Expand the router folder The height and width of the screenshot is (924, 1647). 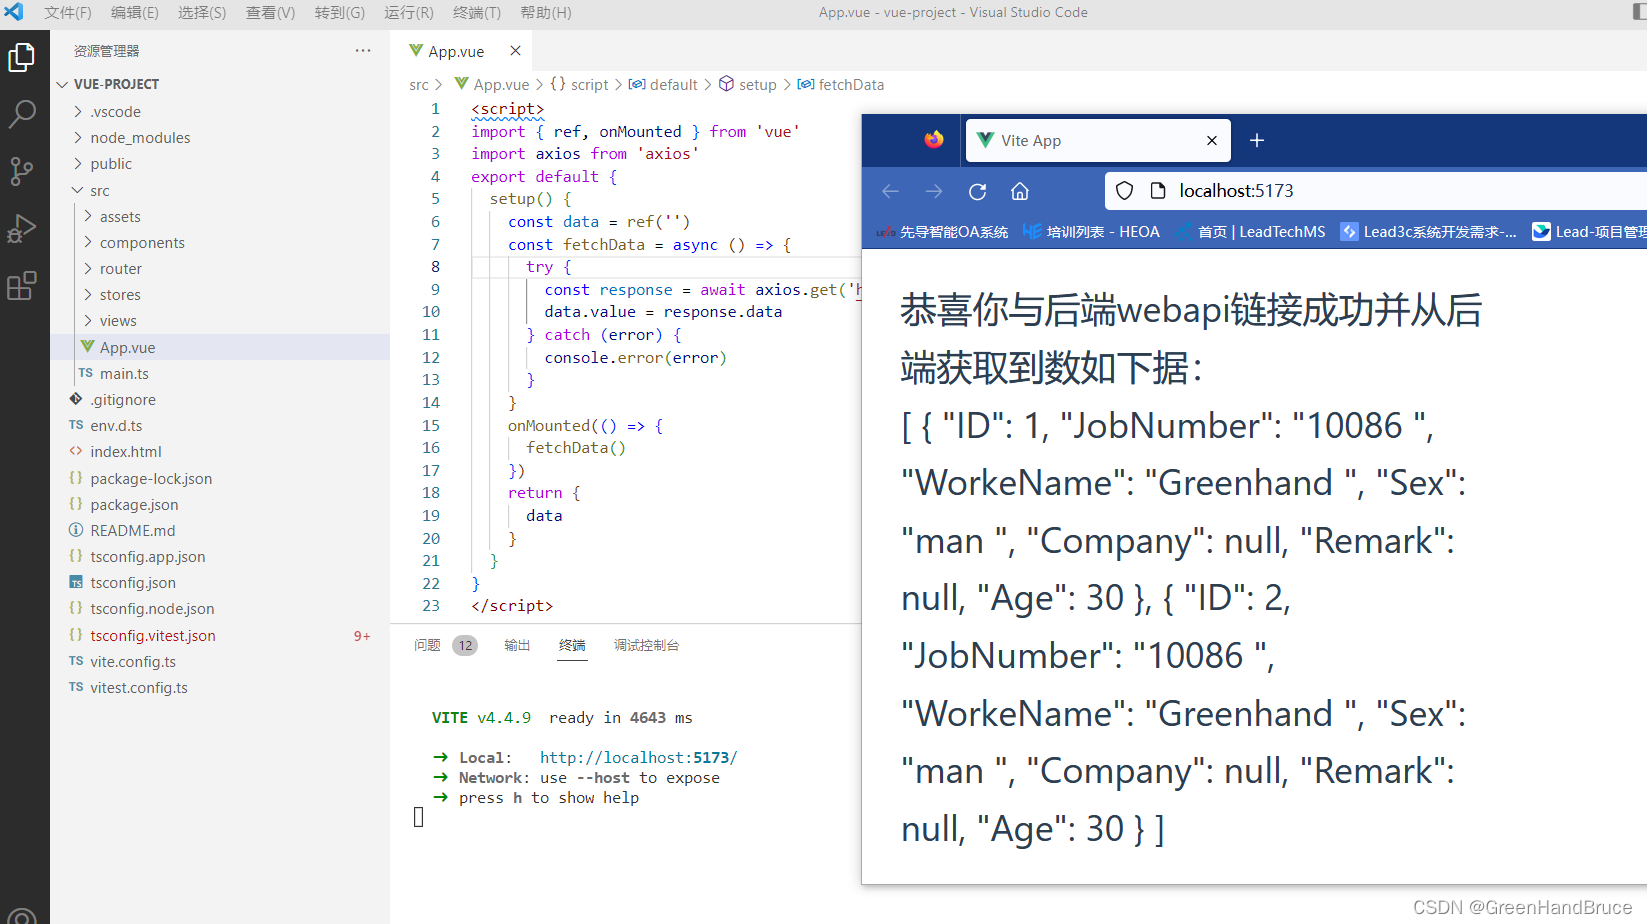[88, 268]
